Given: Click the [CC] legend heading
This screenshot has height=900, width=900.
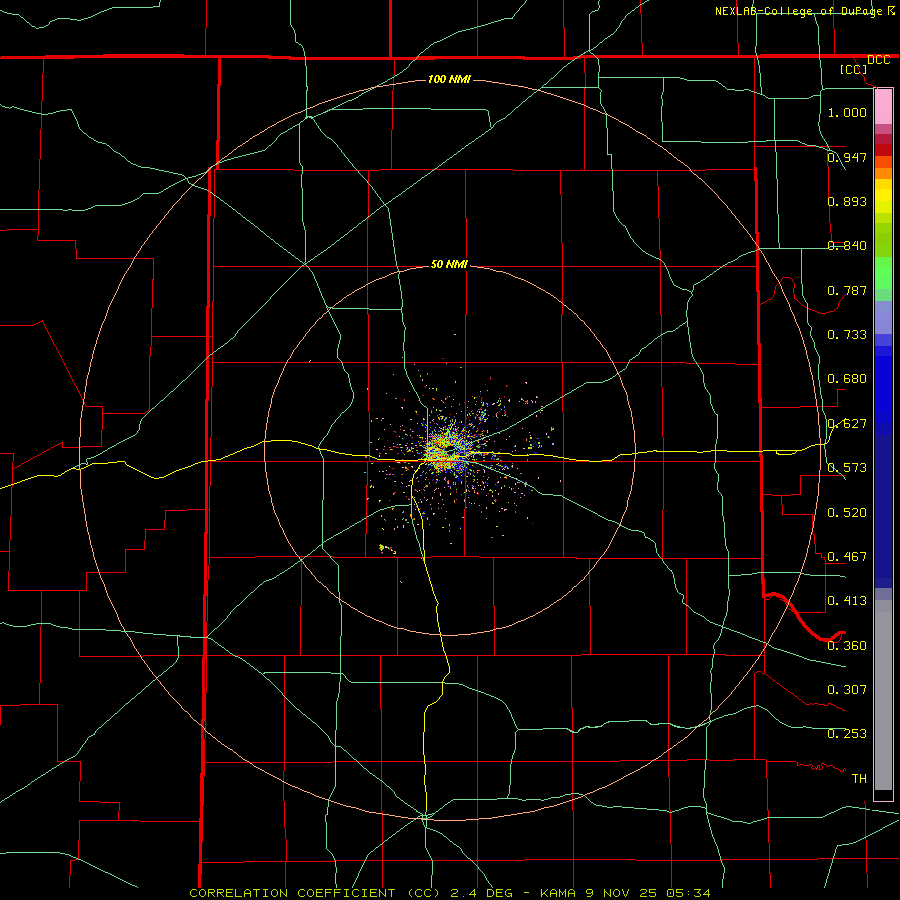Looking at the screenshot, I should pos(853,69).
